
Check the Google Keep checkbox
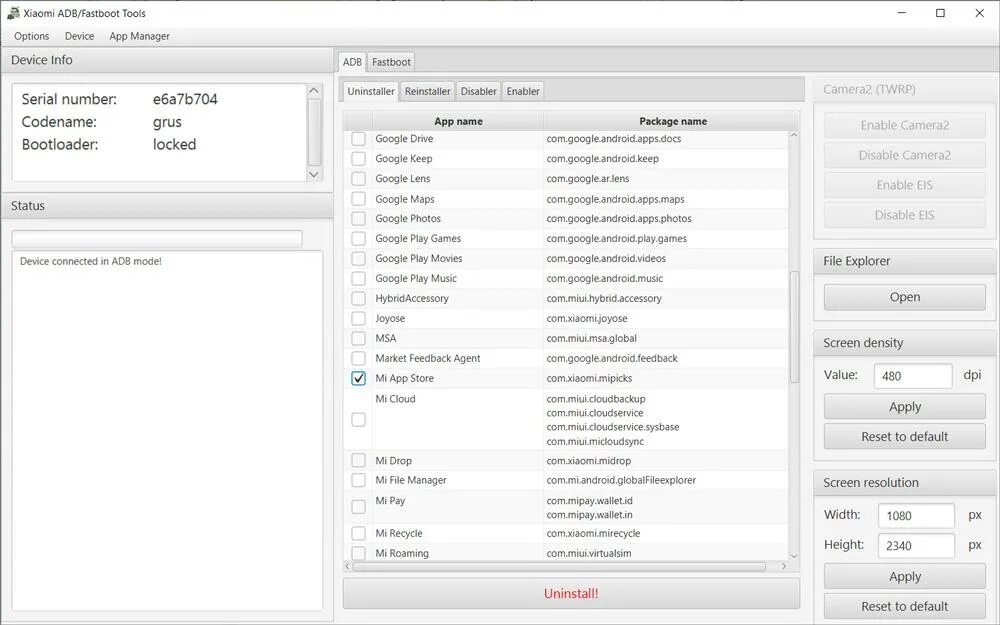pyautogui.click(x=358, y=159)
